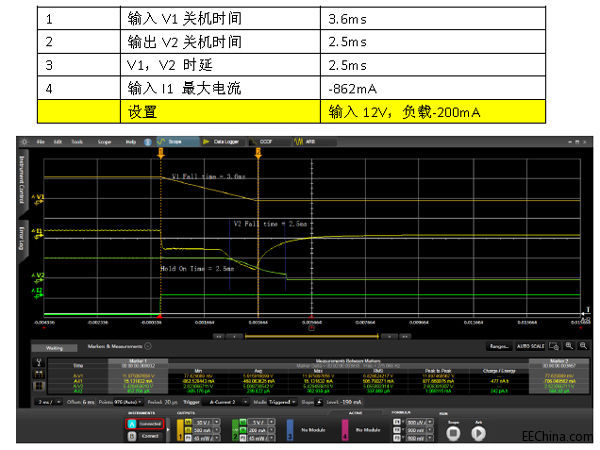Click the Ranges... button
This screenshot has width=600, height=450.
(499, 347)
